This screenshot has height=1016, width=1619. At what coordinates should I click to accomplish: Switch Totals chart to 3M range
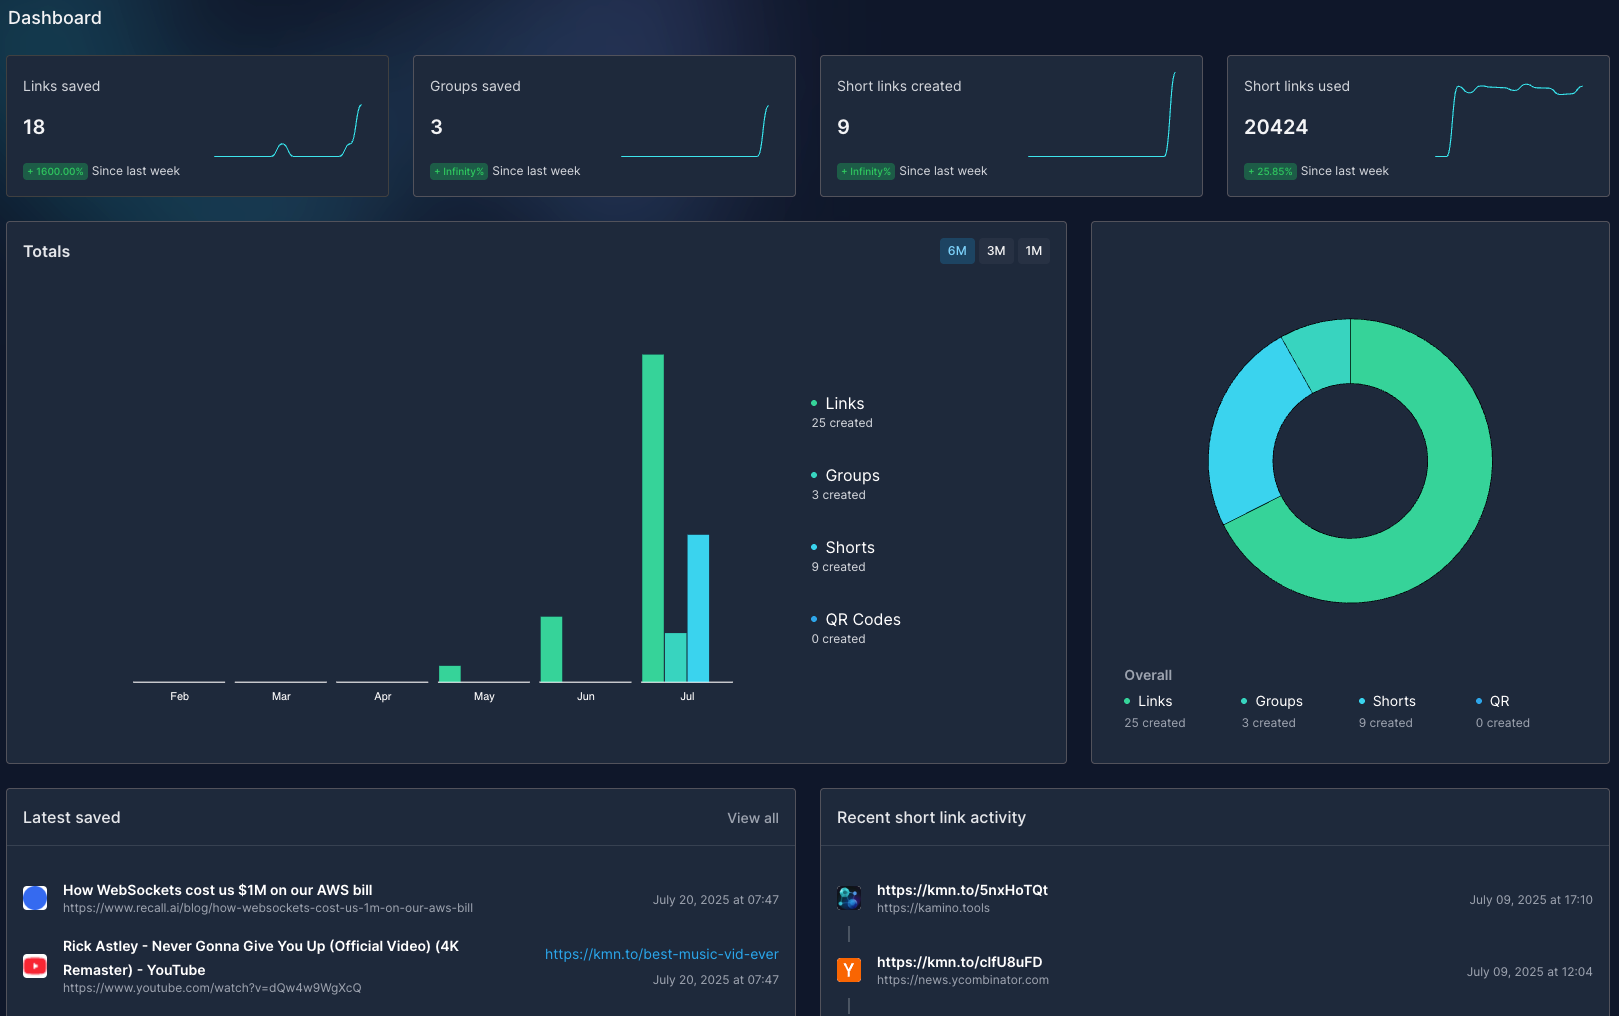click(x=996, y=251)
